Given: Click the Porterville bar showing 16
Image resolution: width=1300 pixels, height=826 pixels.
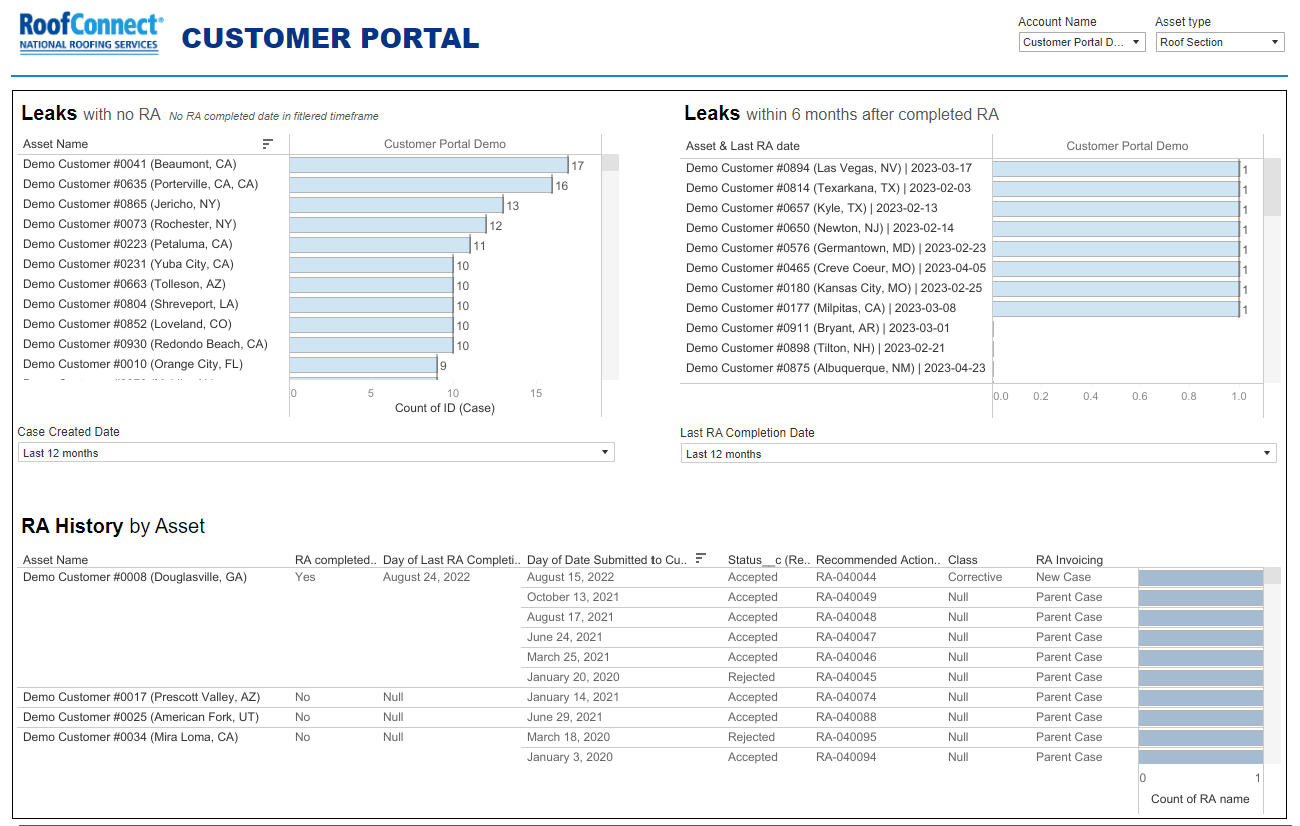Looking at the screenshot, I should tap(420, 185).
